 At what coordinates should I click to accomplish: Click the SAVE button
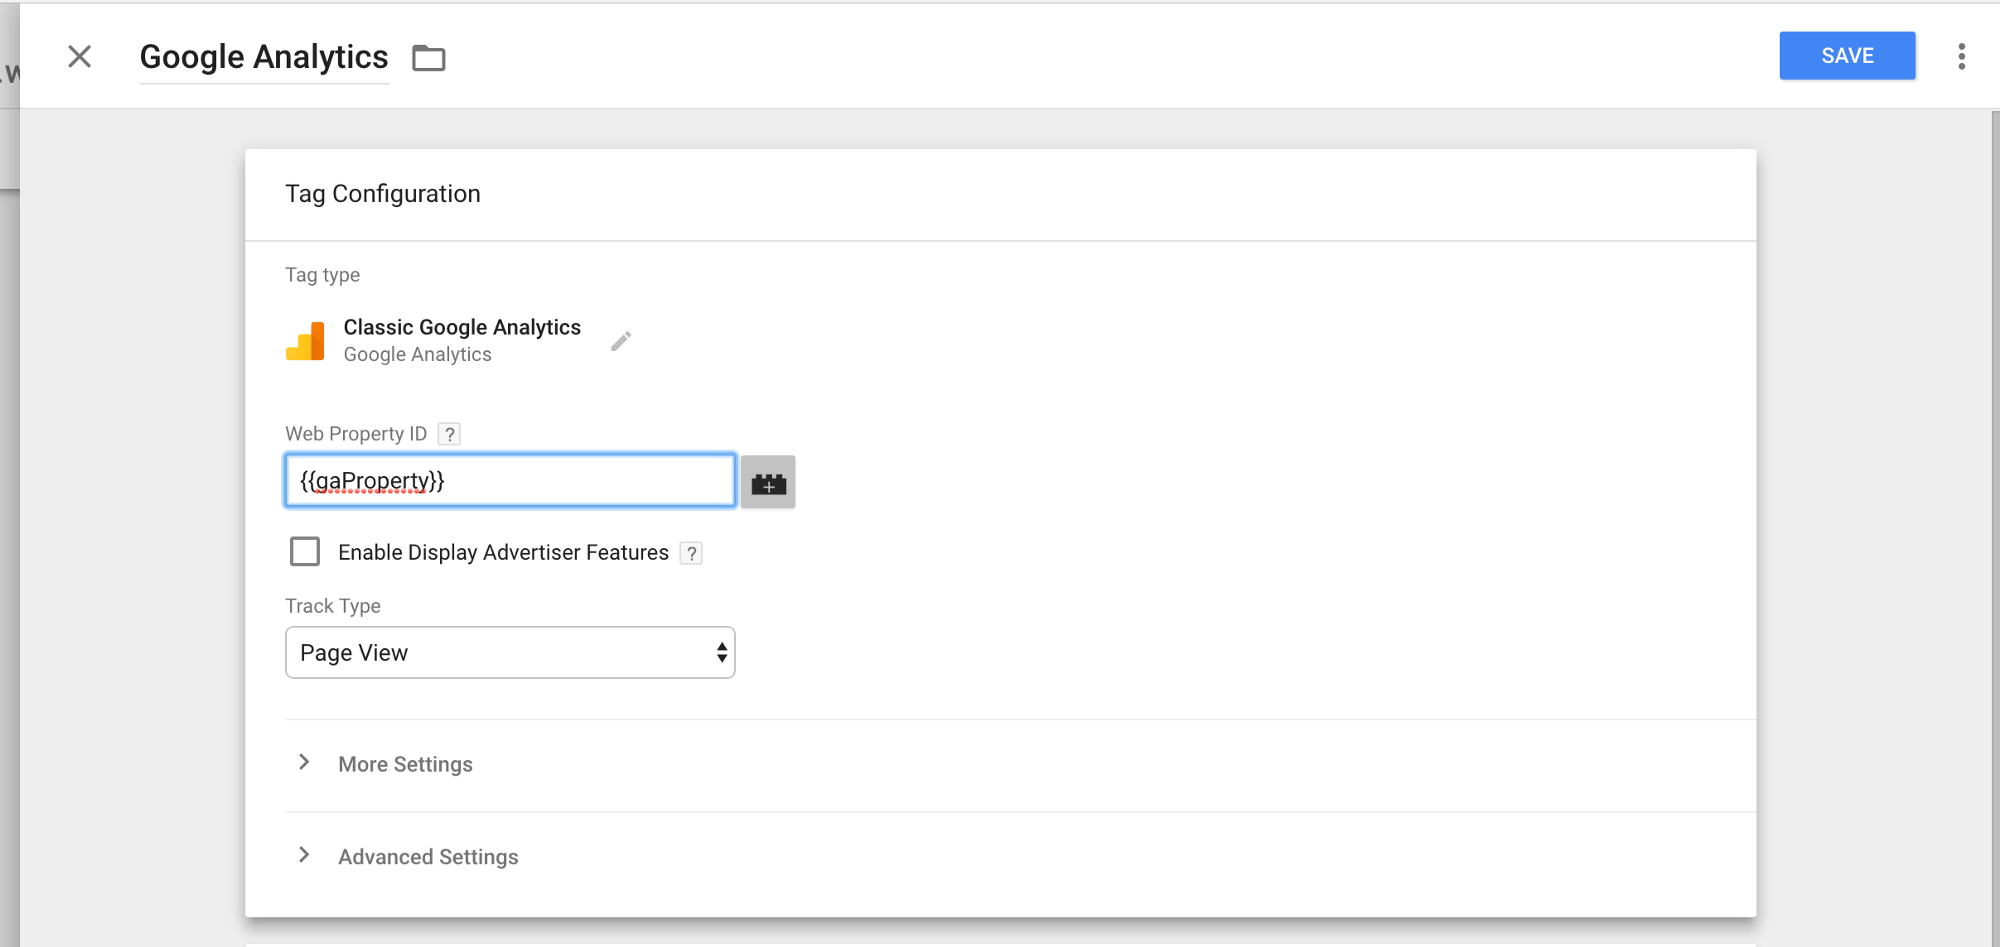1847,56
